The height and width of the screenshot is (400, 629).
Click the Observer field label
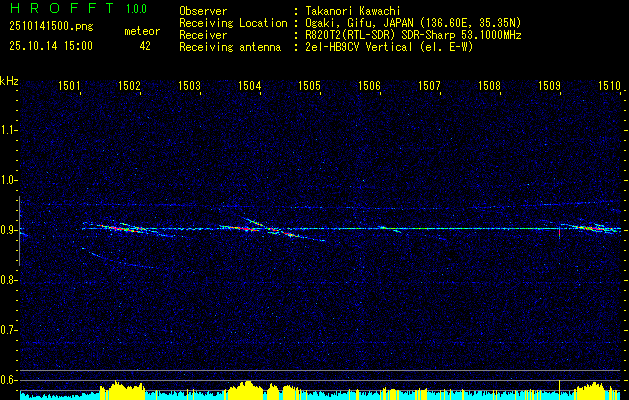[x=203, y=11]
